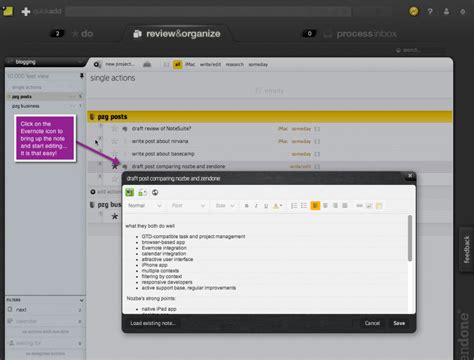Apply italic formatting in note editor
474x360 pixels.
[256, 206]
